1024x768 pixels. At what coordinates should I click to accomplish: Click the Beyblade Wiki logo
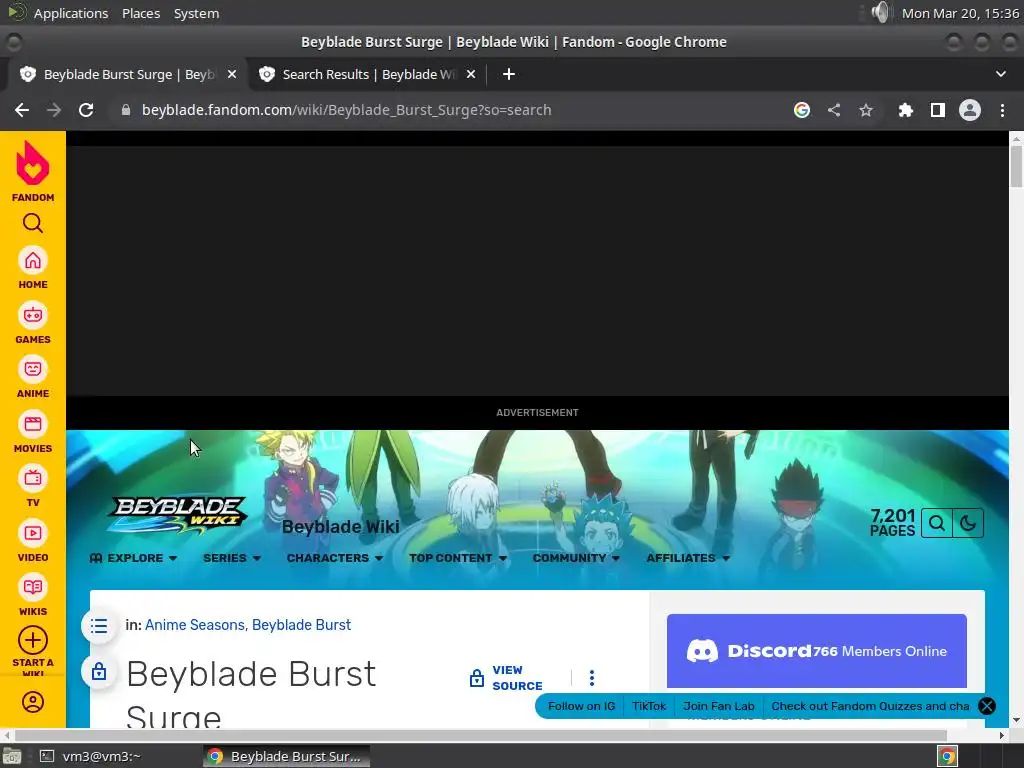[x=177, y=515]
